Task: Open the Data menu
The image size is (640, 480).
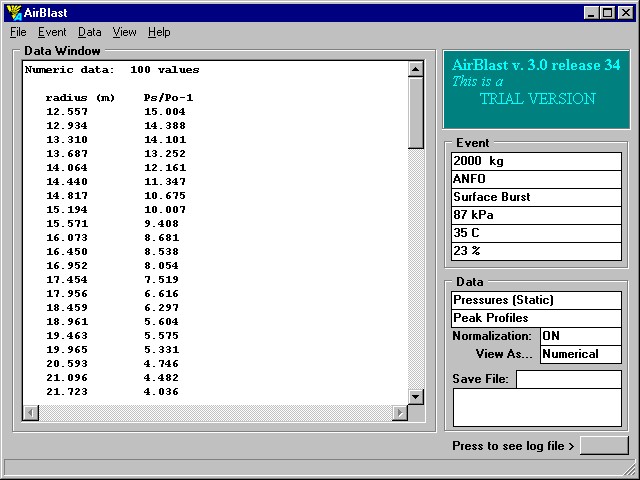Action: pyautogui.click(x=89, y=32)
